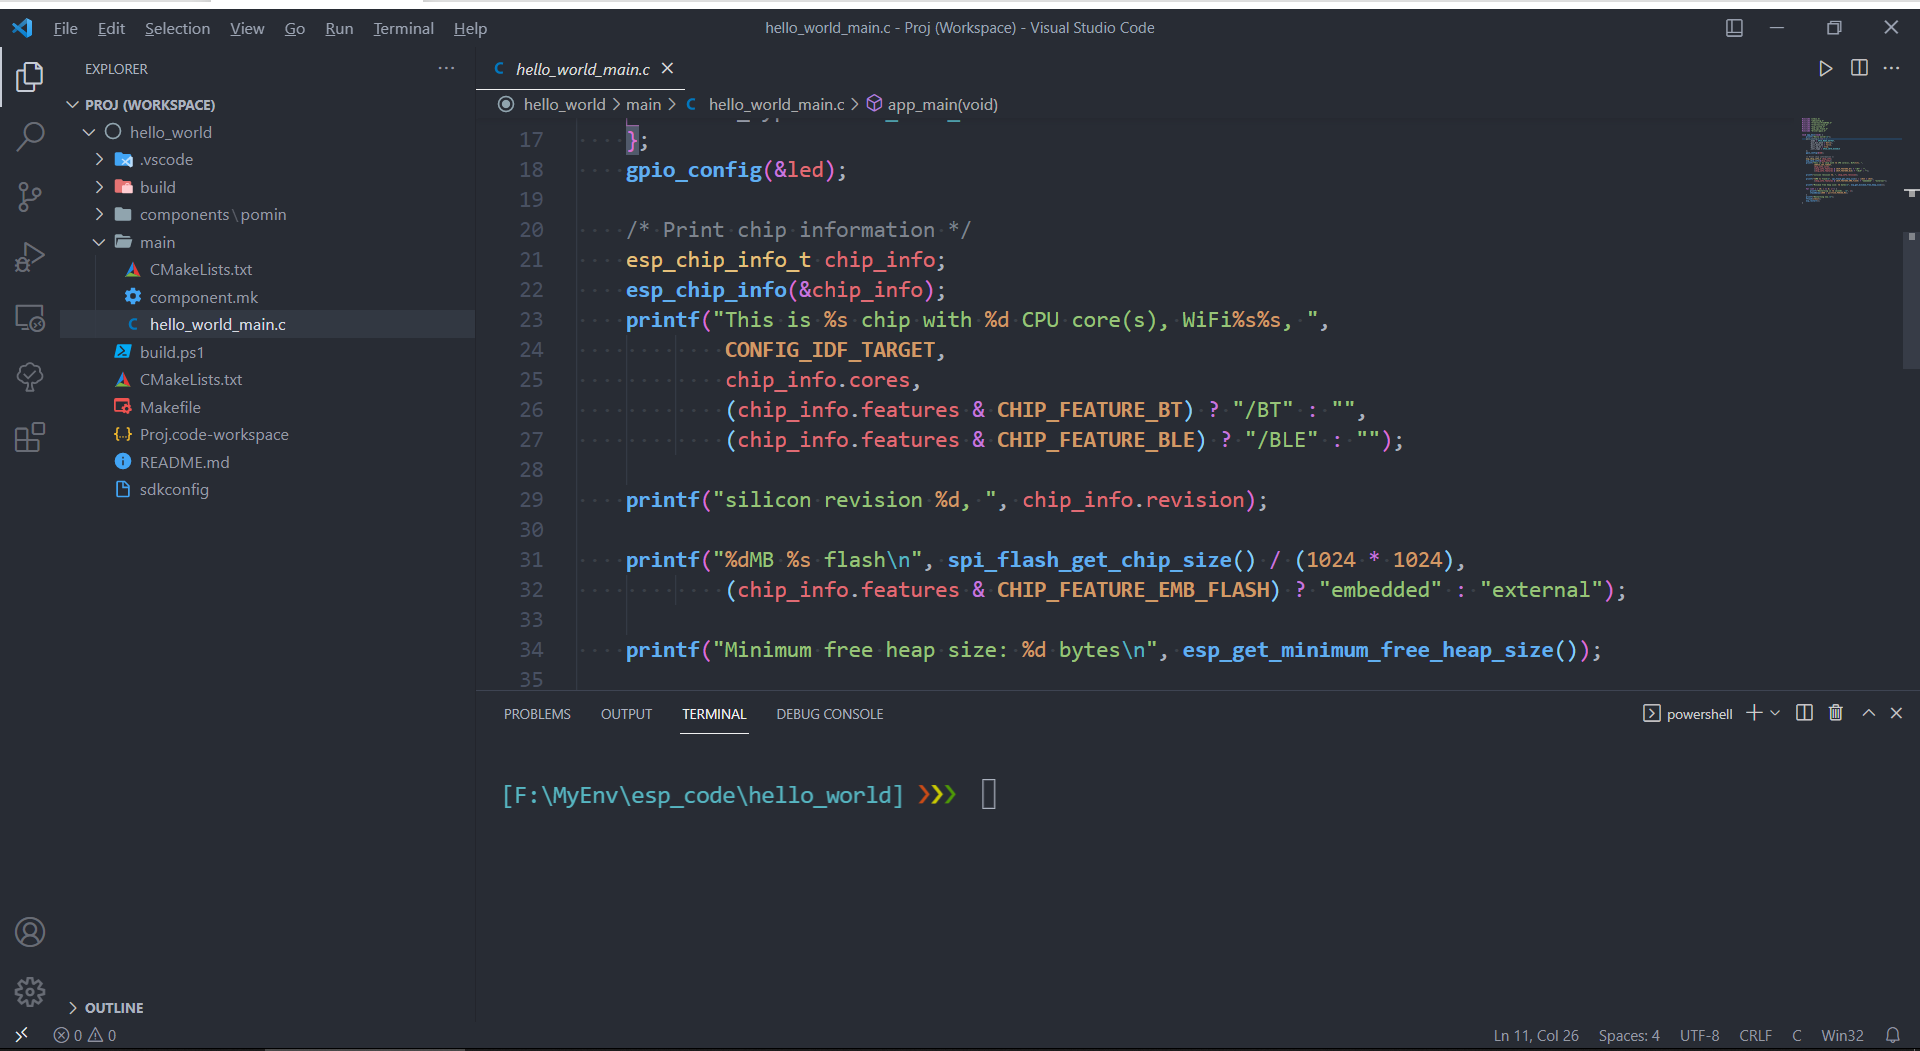Switch to the DEBUG CONSOLE tab

[829, 714]
